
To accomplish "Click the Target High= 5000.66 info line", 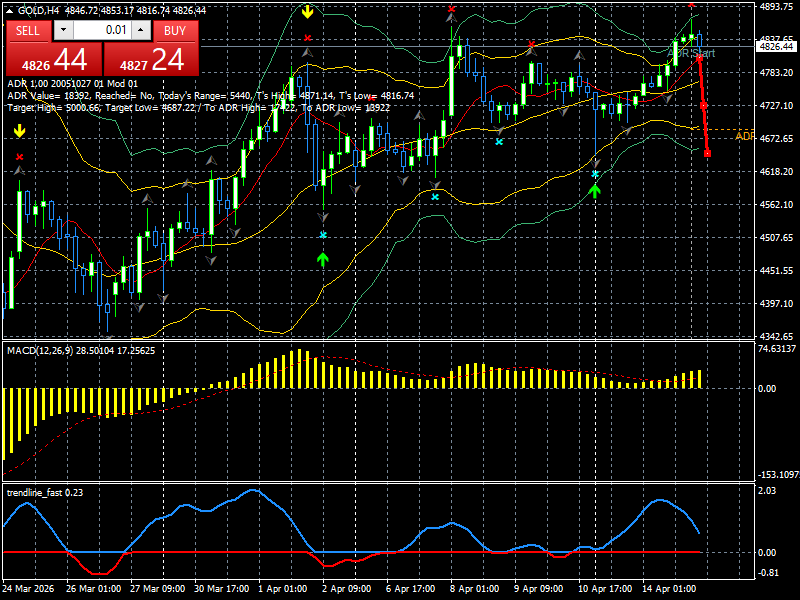I will pyautogui.click(x=199, y=108).
